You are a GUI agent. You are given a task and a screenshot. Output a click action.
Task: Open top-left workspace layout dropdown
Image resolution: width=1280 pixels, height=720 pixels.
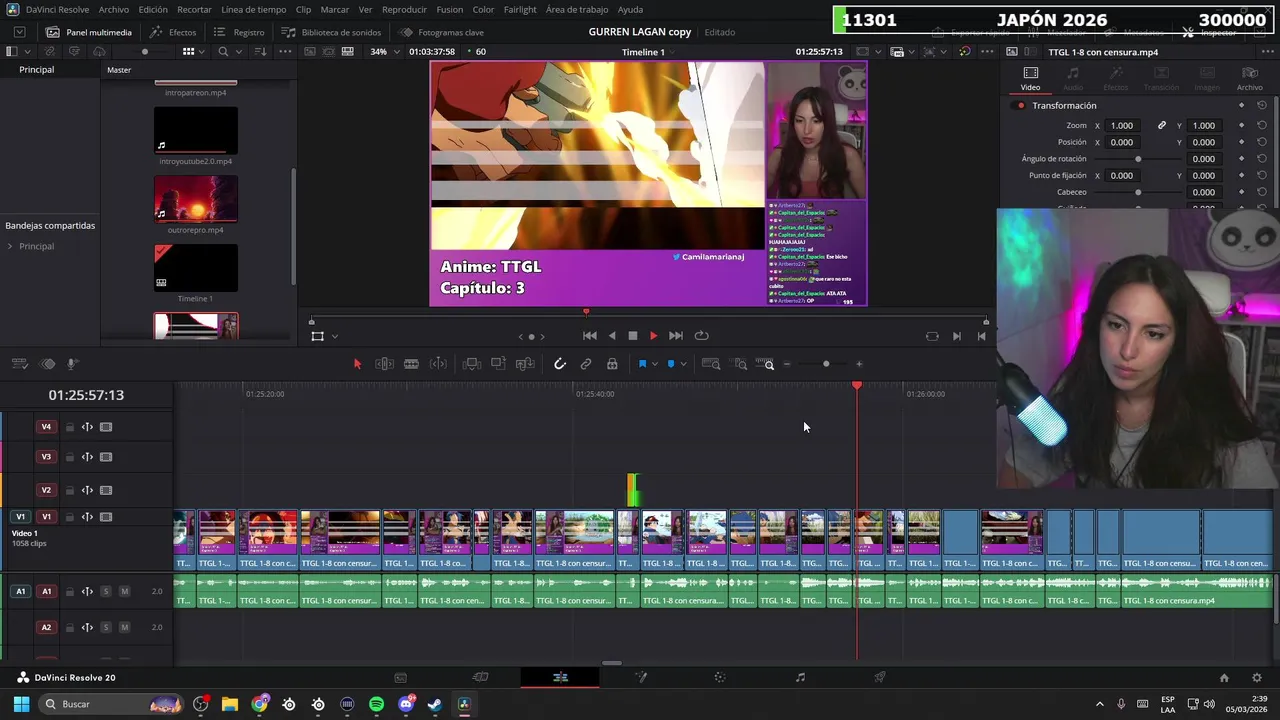coord(19,32)
